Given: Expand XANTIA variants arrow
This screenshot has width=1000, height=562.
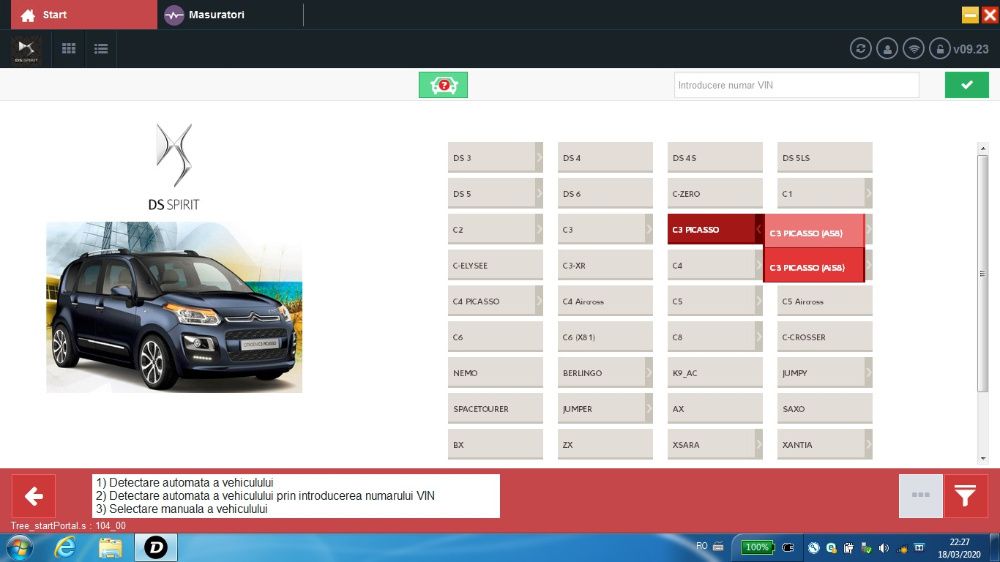Looking at the screenshot, I should (869, 445).
